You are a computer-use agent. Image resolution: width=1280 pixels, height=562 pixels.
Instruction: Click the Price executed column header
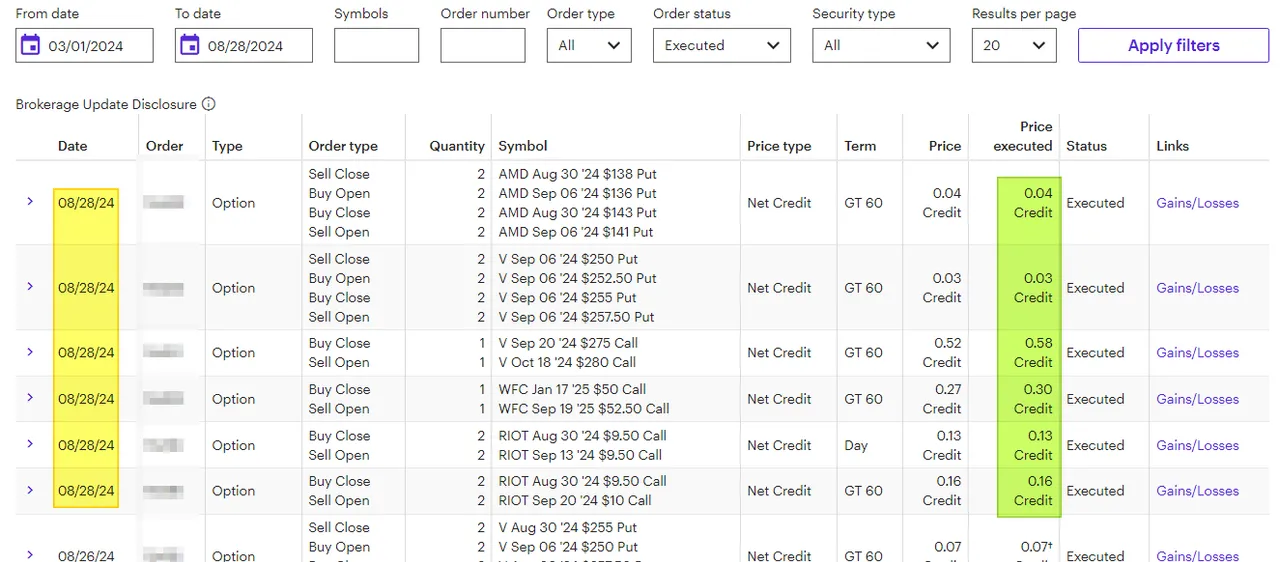1022,136
